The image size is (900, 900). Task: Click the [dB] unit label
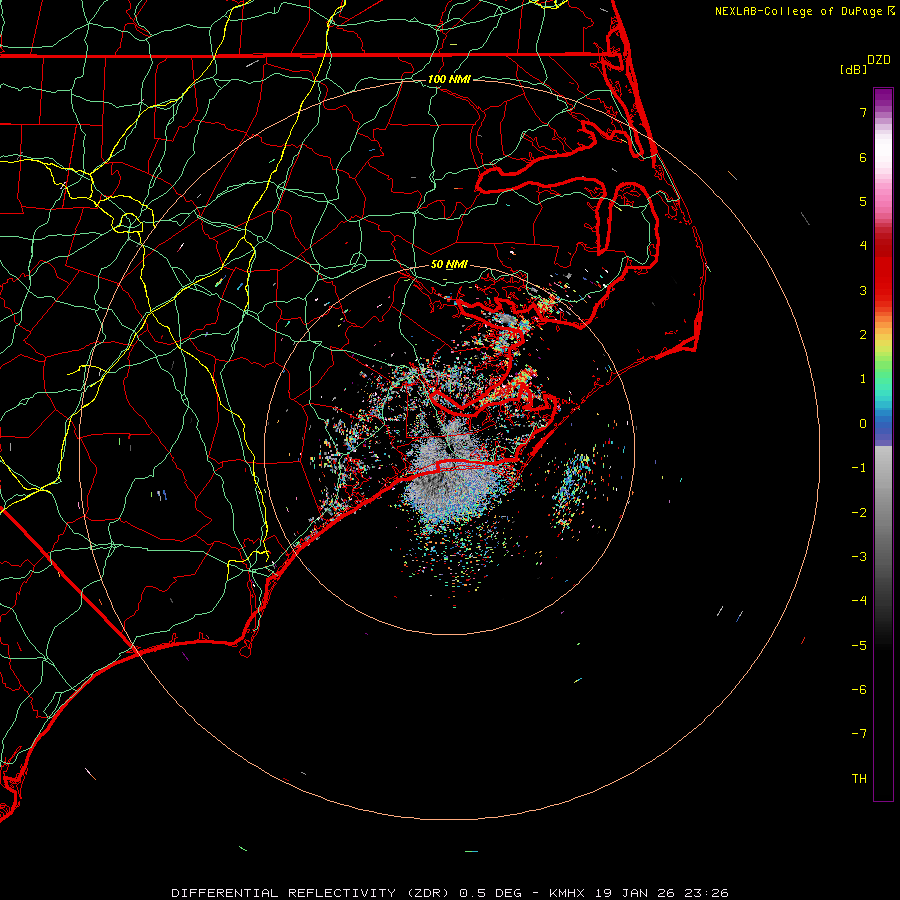click(854, 69)
